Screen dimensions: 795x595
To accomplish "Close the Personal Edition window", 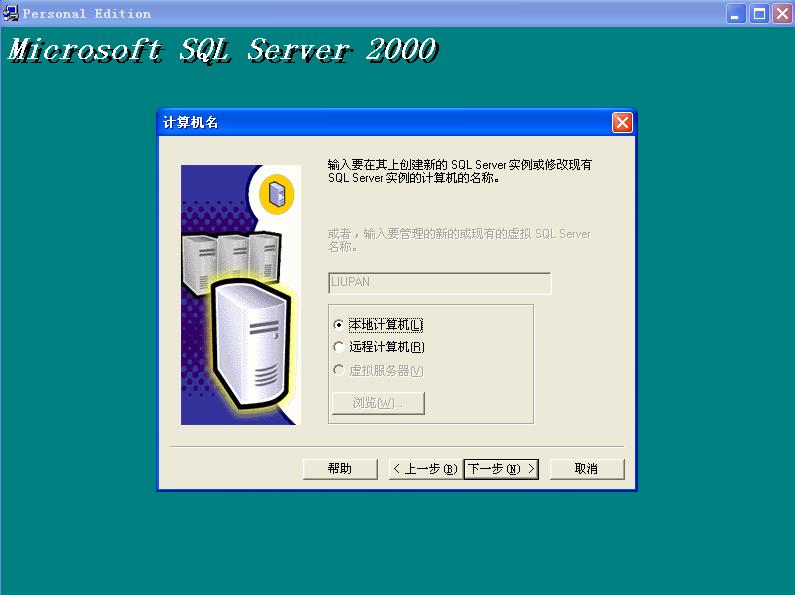I will (782, 14).
